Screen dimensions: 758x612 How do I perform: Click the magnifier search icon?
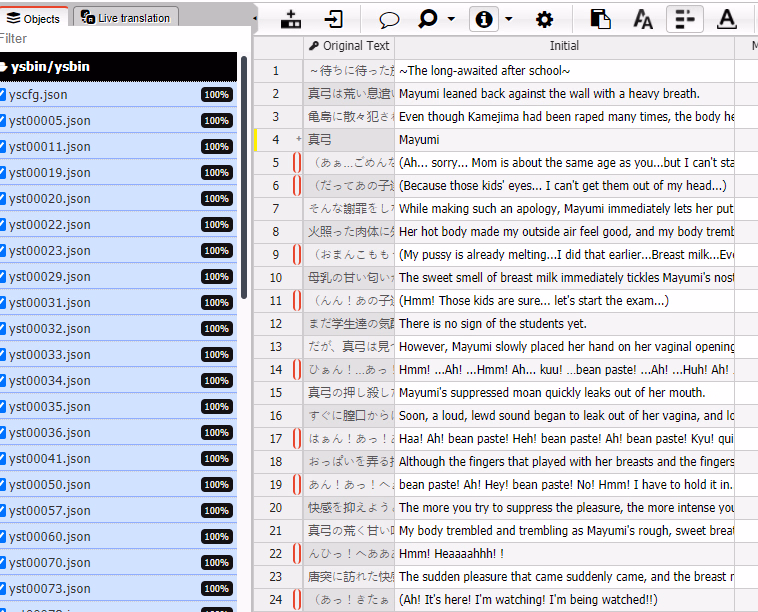click(428, 19)
